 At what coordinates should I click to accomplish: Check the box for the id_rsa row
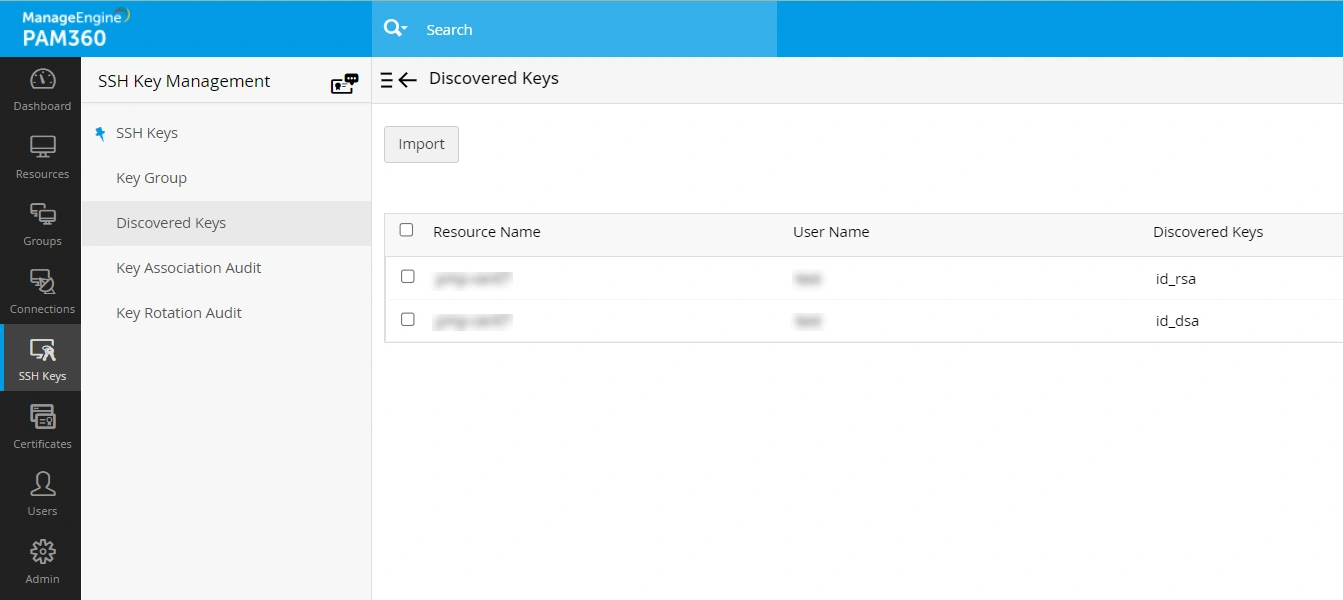tap(407, 277)
